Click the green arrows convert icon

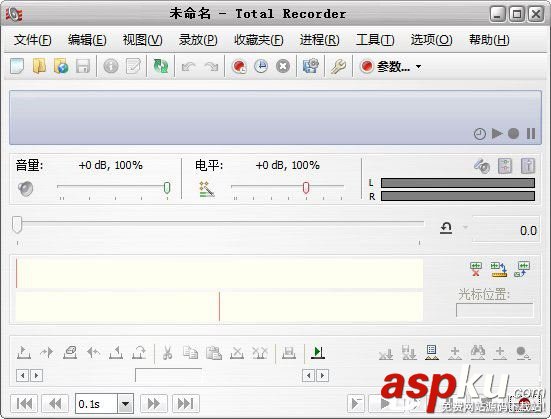tap(161, 66)
